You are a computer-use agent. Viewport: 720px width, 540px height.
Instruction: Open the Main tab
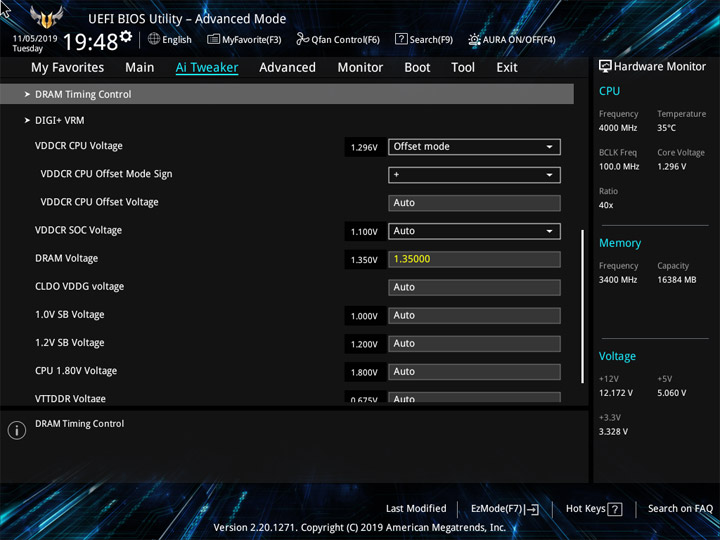pos(140,68)
